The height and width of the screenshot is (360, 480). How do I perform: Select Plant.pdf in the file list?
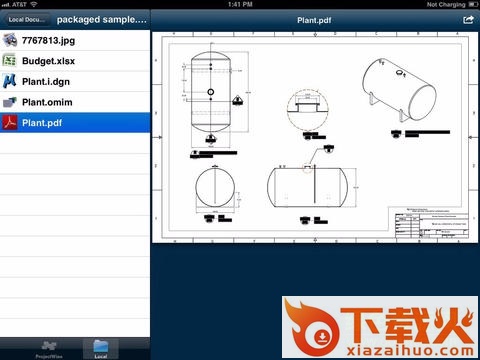coord(75,123)
